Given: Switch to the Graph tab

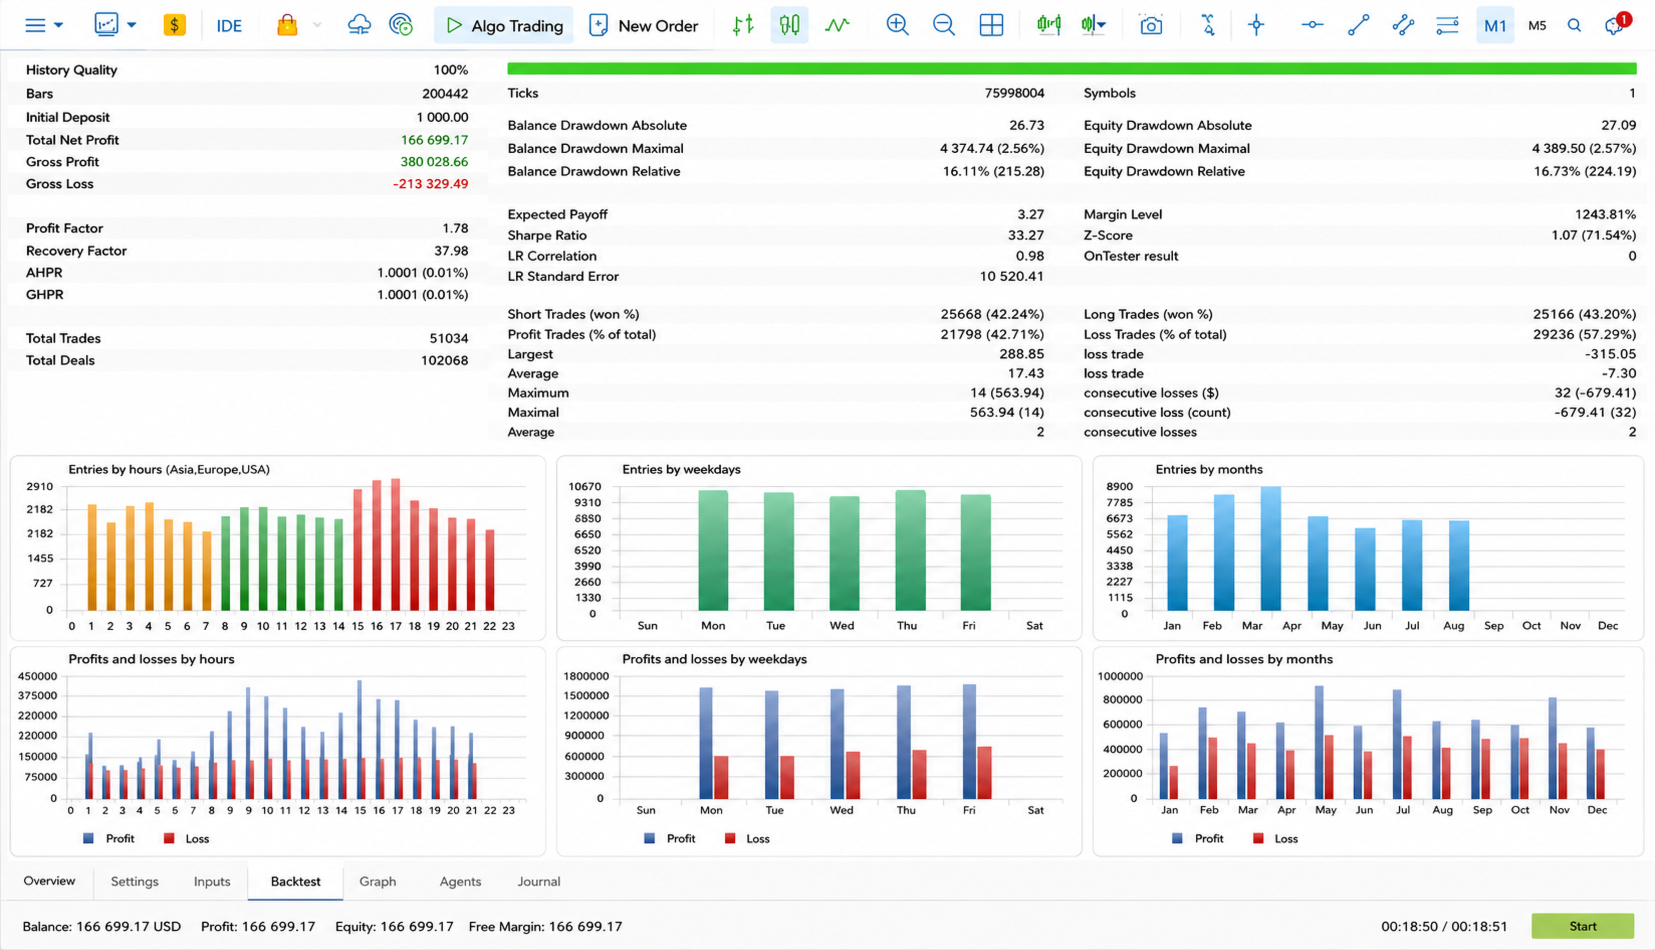Looking at the screenshot, I should point(377,881).
